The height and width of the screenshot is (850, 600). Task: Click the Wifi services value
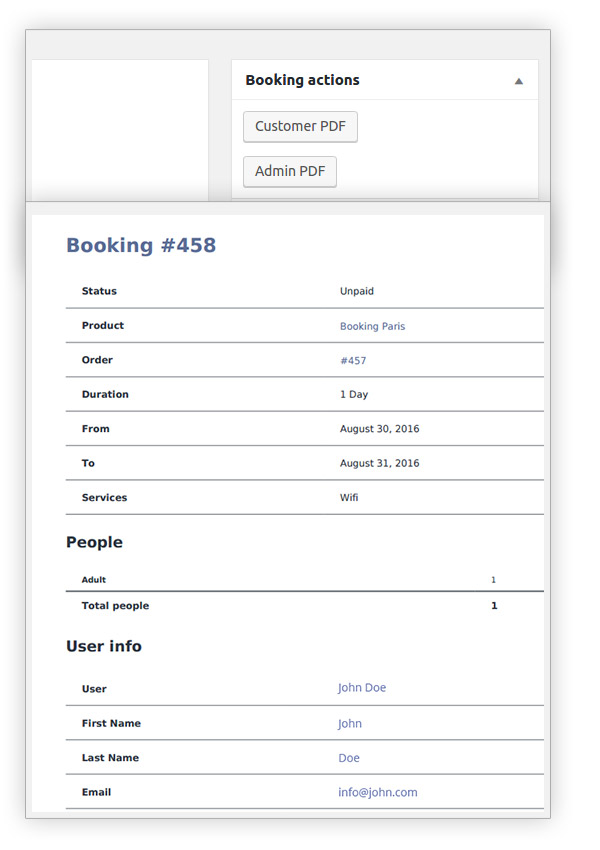(349, 497)
